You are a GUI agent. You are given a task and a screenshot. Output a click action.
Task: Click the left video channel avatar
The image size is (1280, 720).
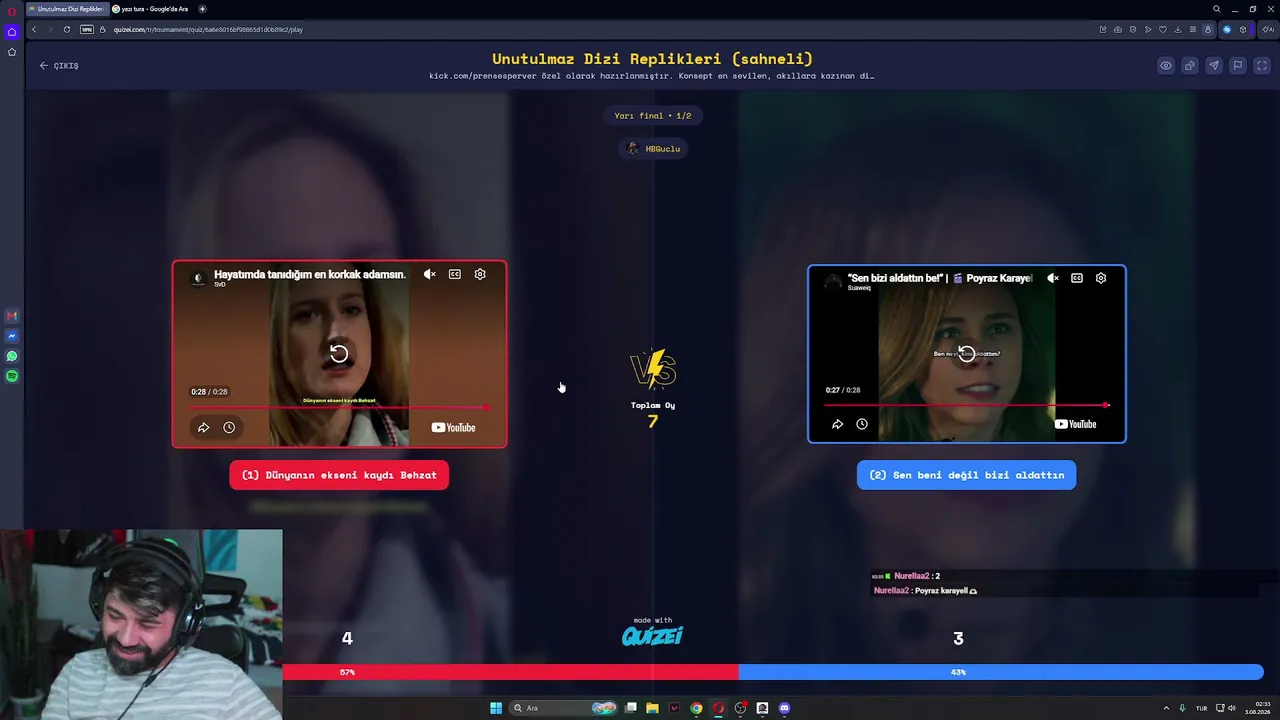pos(197,278)
